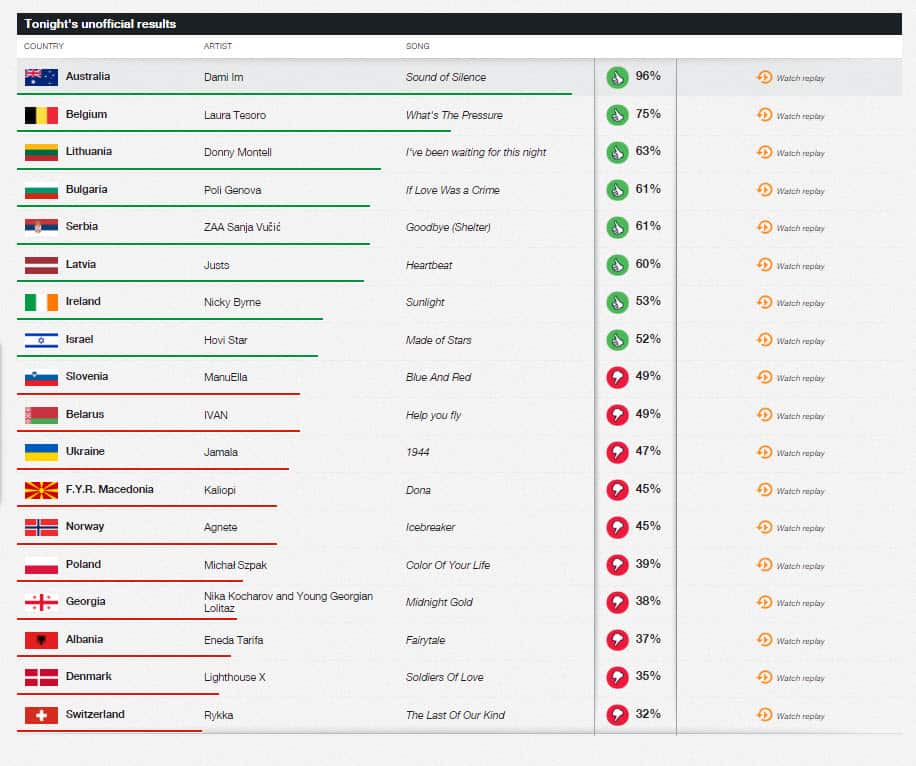916x766 pixels.
Task: Click the Norway flag icon
Action: pos(41,527)
